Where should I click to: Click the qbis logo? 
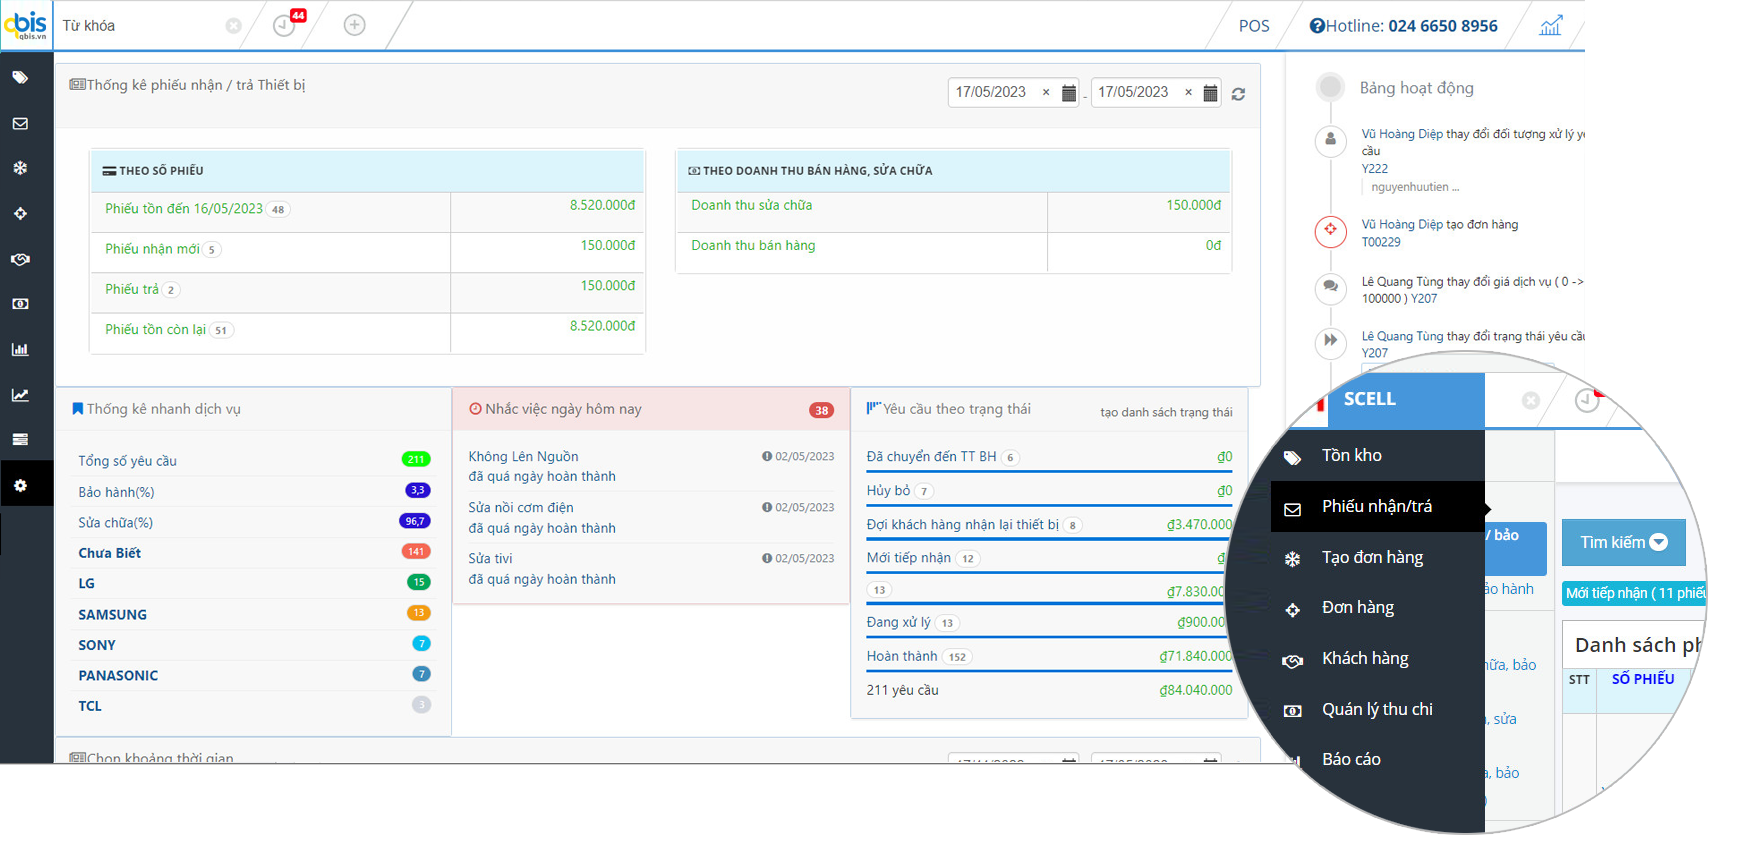(x=27, y=24)
